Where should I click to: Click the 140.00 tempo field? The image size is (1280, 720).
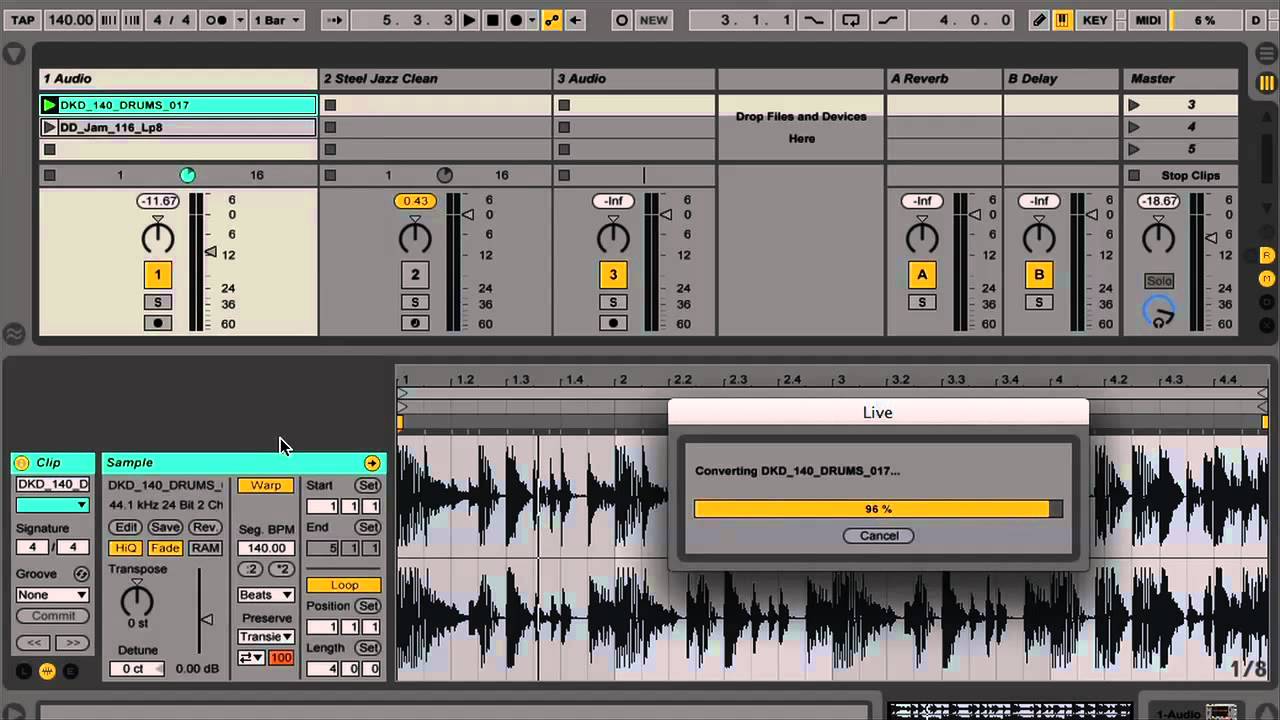[70, 20]
